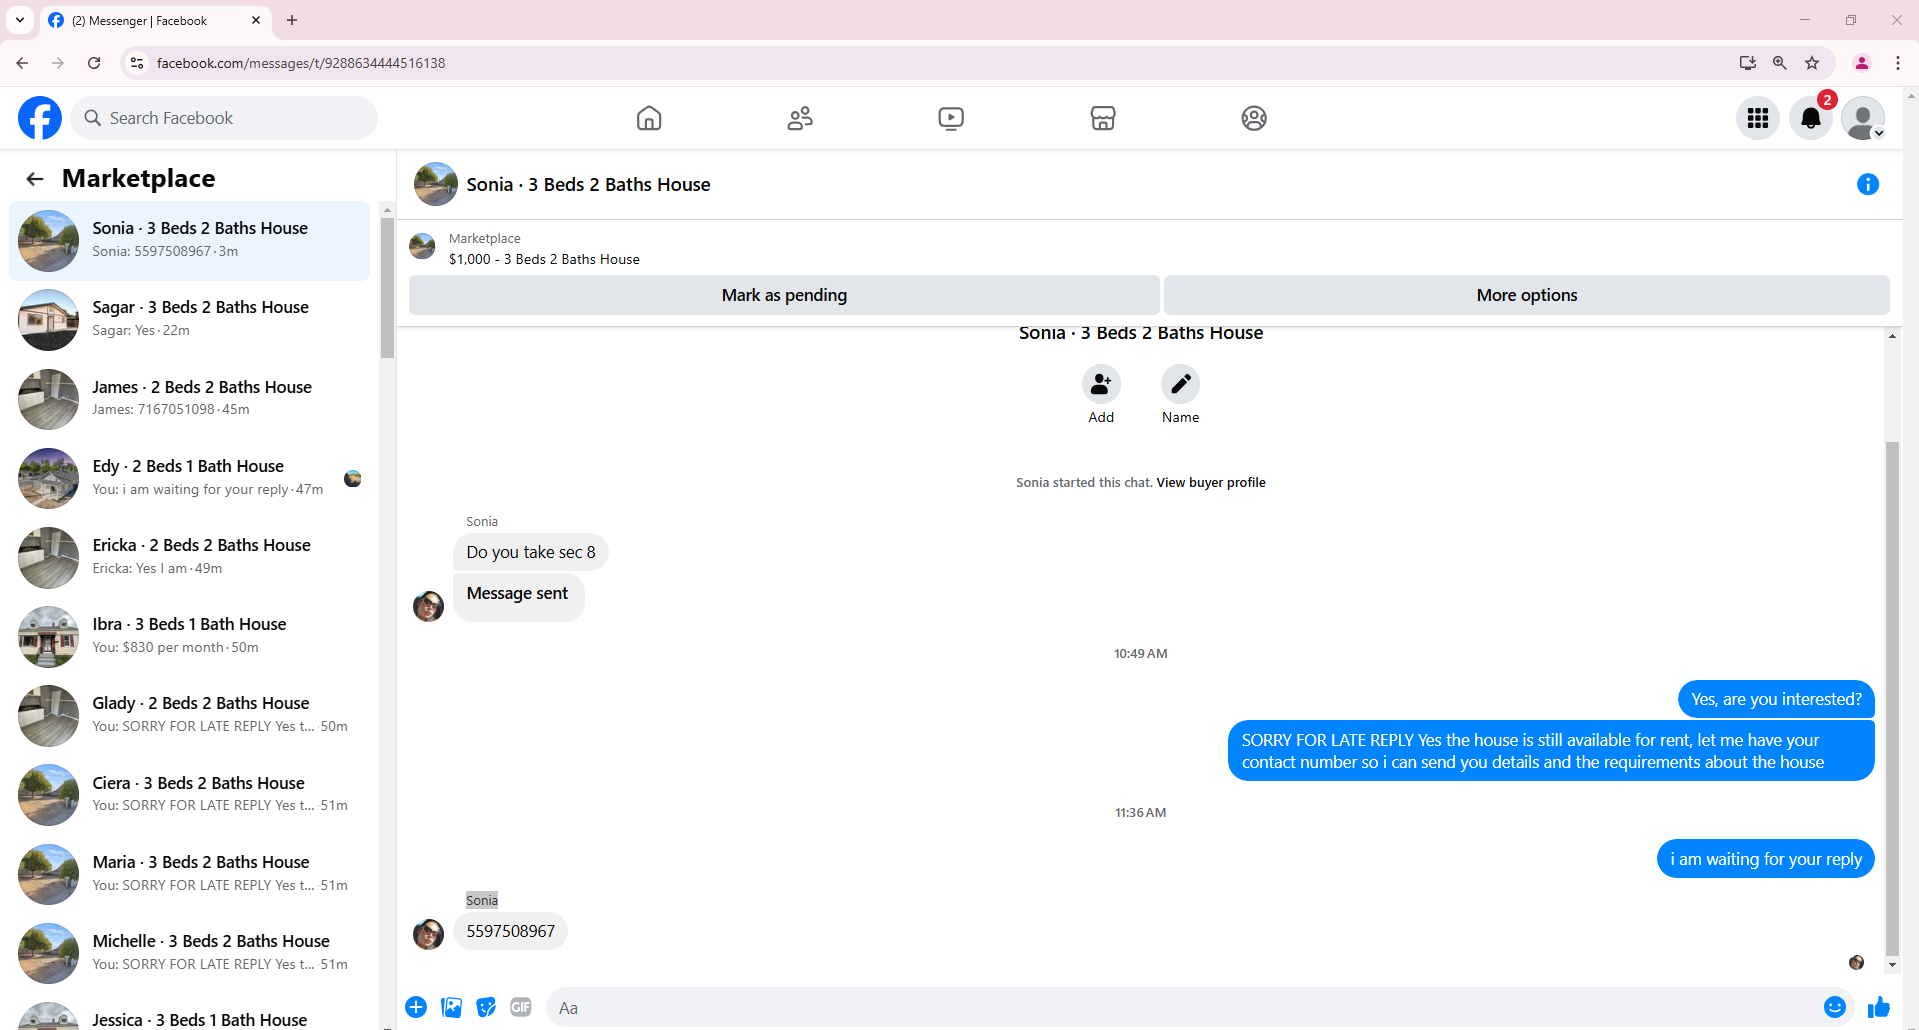This screenshot has width=1919, height=1030.
Task: Open the Groups icon in top navigation
Action: click(1254, 118)
